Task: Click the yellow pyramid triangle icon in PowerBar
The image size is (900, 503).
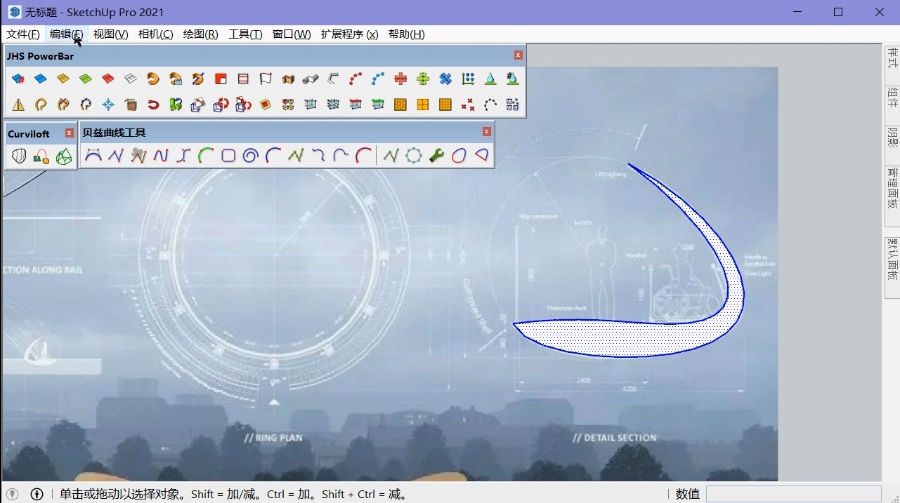Action: [18, 105]
